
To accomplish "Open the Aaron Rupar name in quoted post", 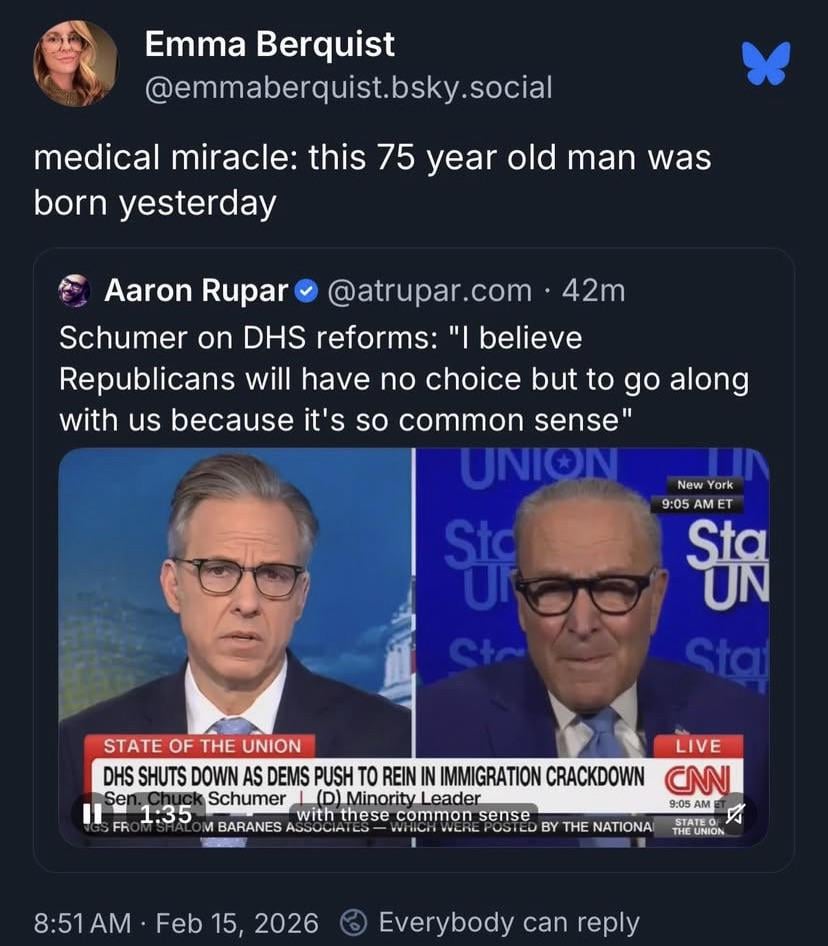I will point(196,291).
